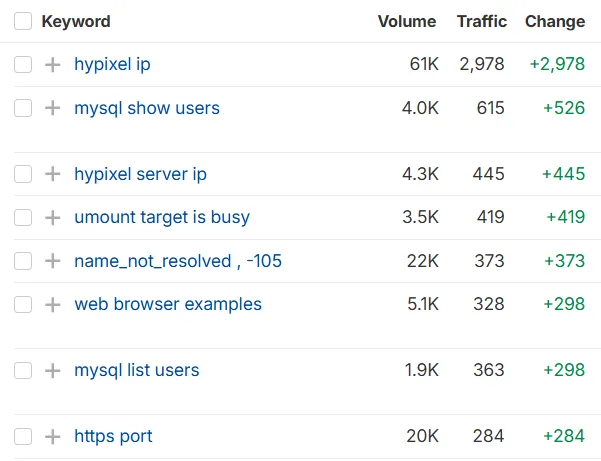Image resolution: width=601 pixels, height=461 pixels.
Task: Click the 22K volume value
Action: 423,261
